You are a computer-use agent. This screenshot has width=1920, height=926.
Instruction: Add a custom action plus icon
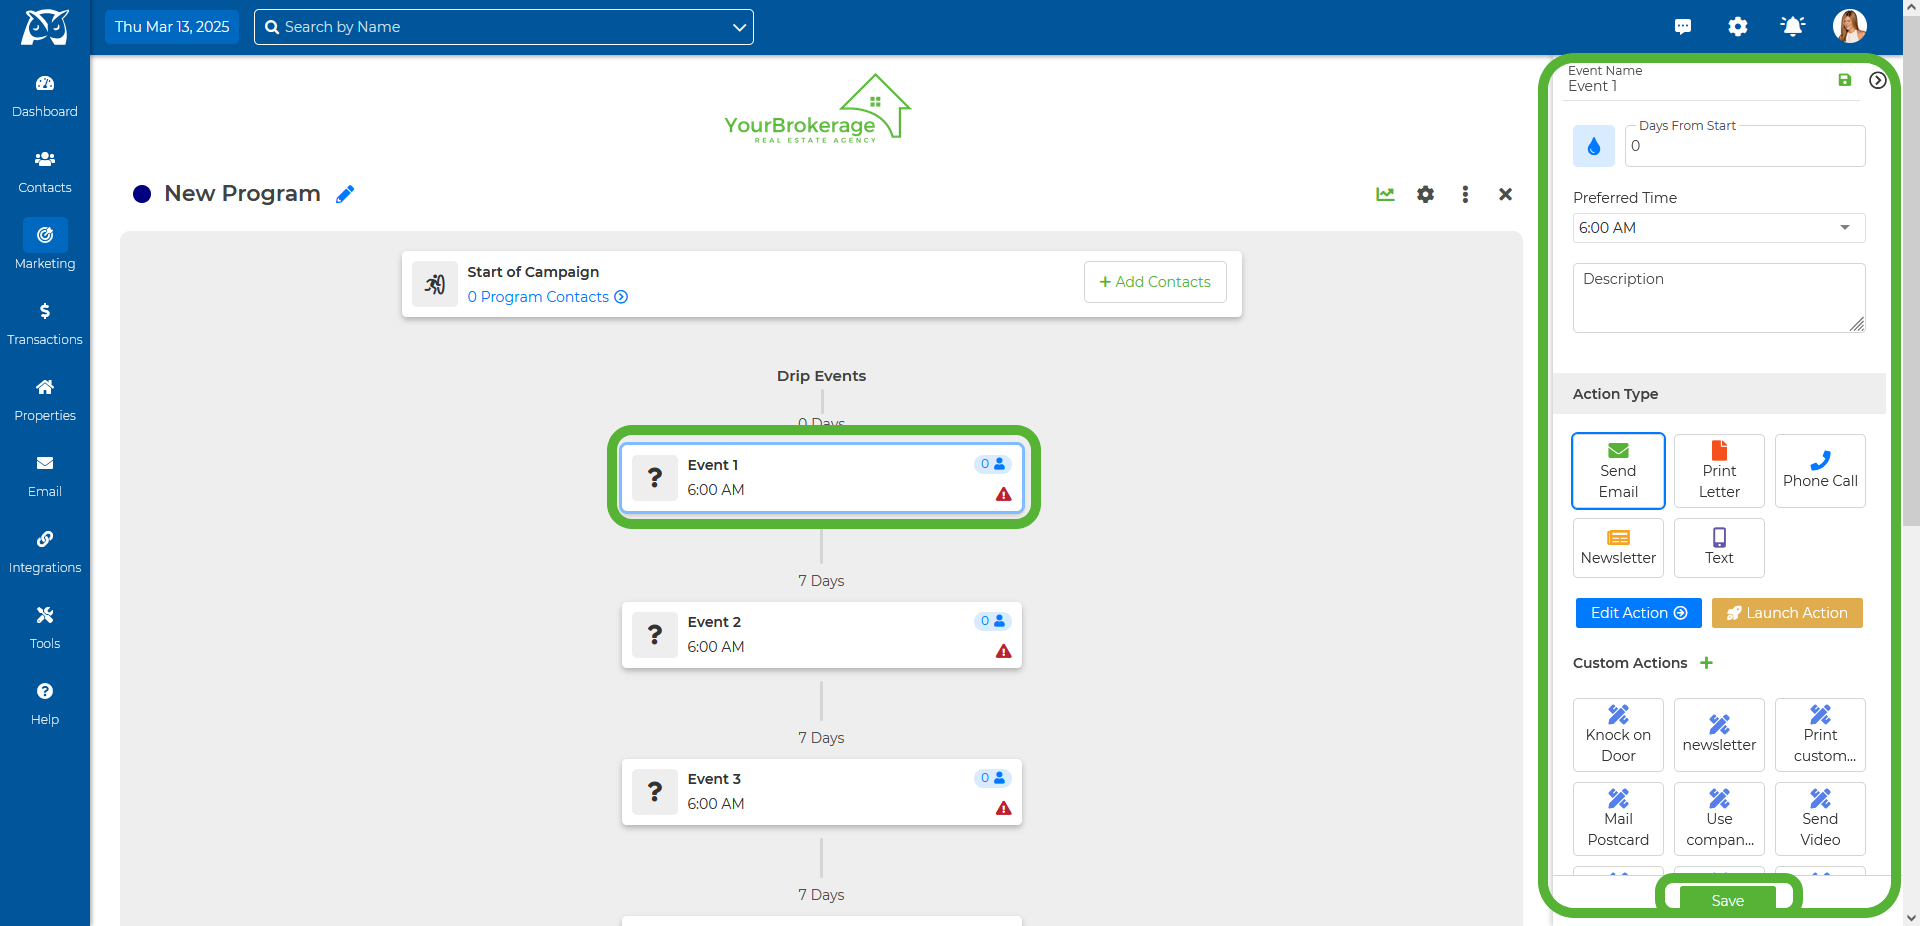[1706, 663]
